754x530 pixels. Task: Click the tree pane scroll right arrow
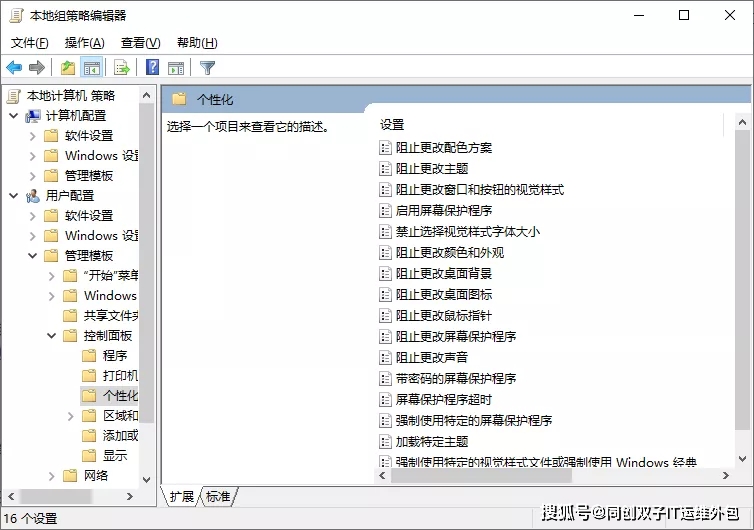click(x=130, y=496)
